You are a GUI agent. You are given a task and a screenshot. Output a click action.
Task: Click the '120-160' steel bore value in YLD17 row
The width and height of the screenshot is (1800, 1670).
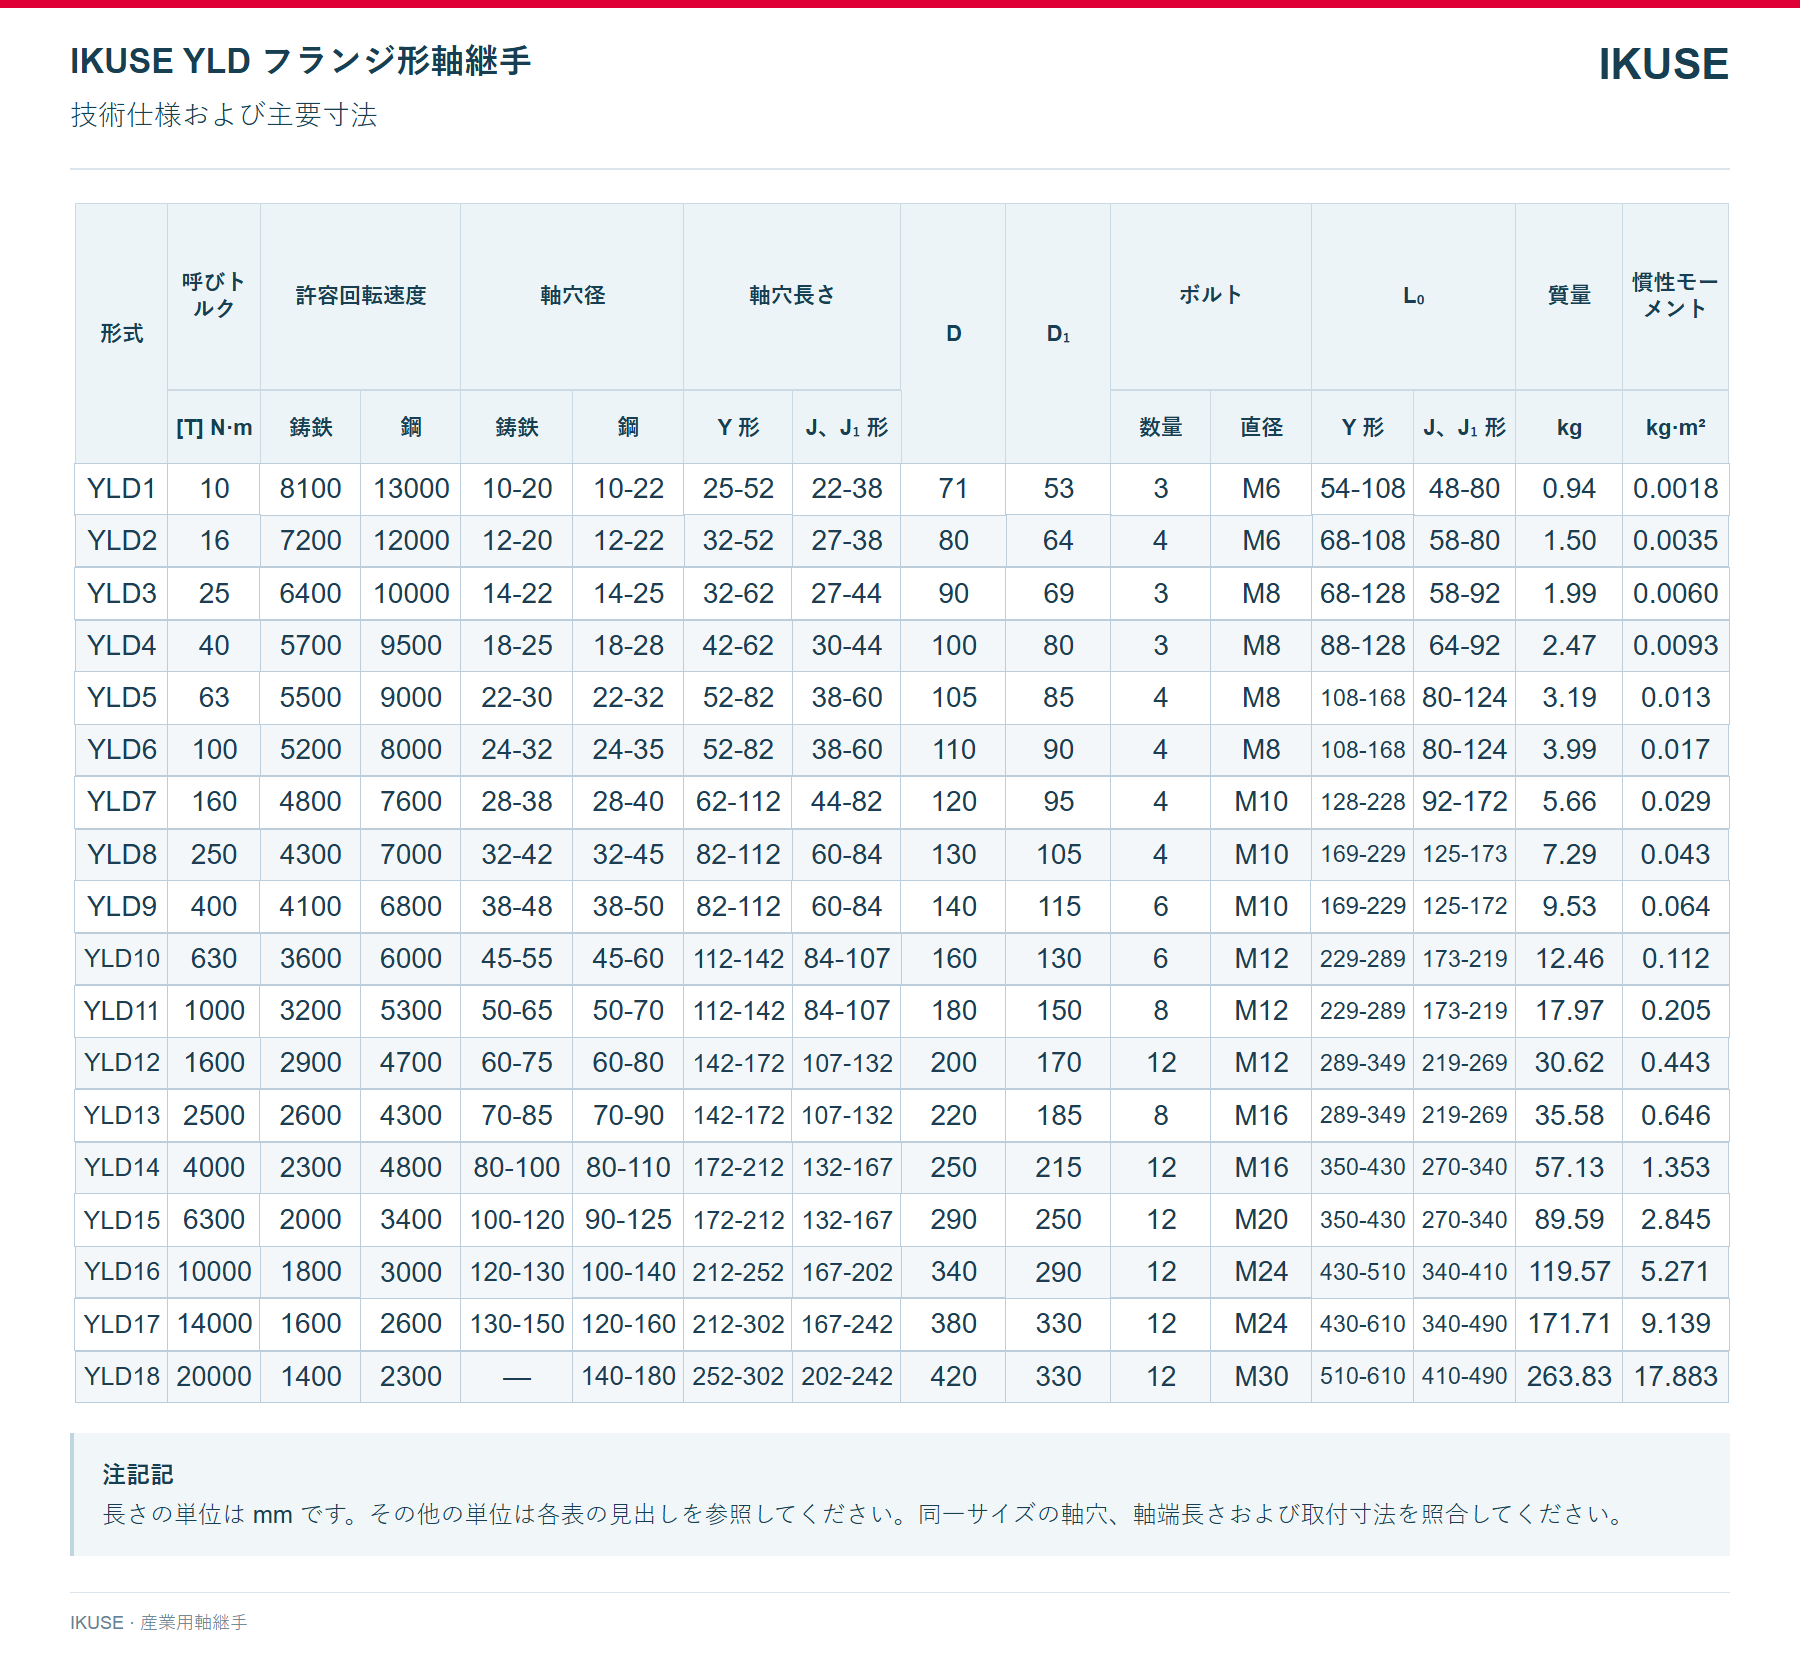(x=628, y=1324)
